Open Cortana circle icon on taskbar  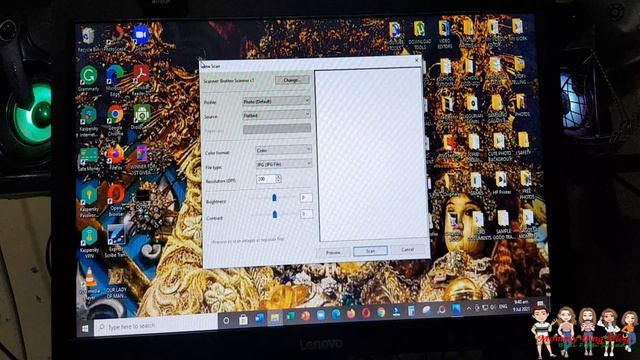click(226, 321)
